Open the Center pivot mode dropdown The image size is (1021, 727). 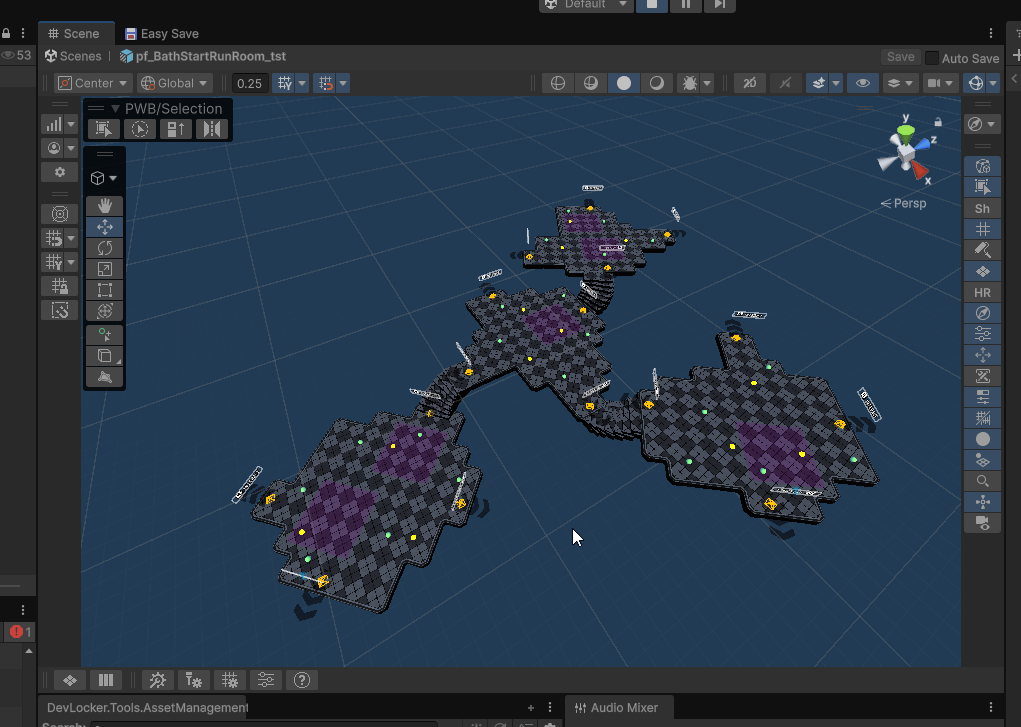point(93,83)
